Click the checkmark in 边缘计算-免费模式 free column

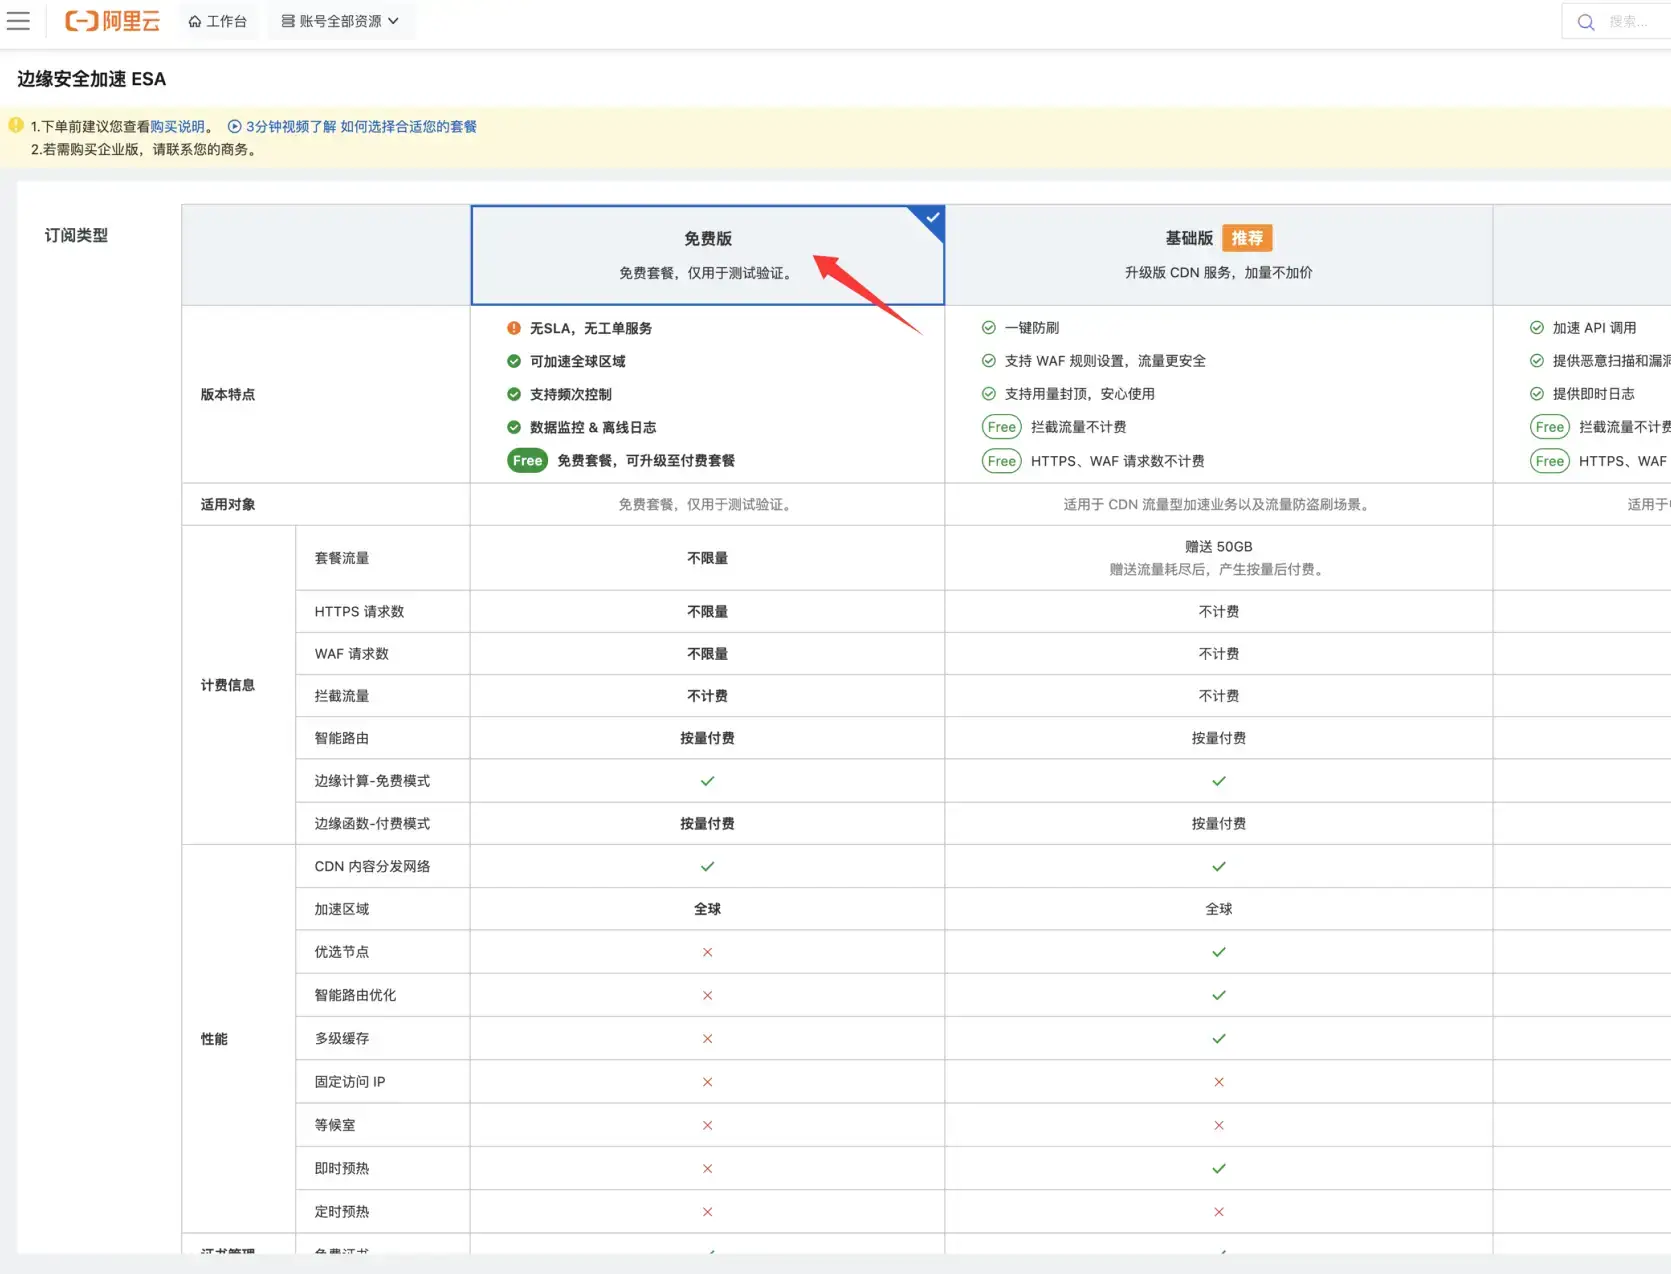707,781
